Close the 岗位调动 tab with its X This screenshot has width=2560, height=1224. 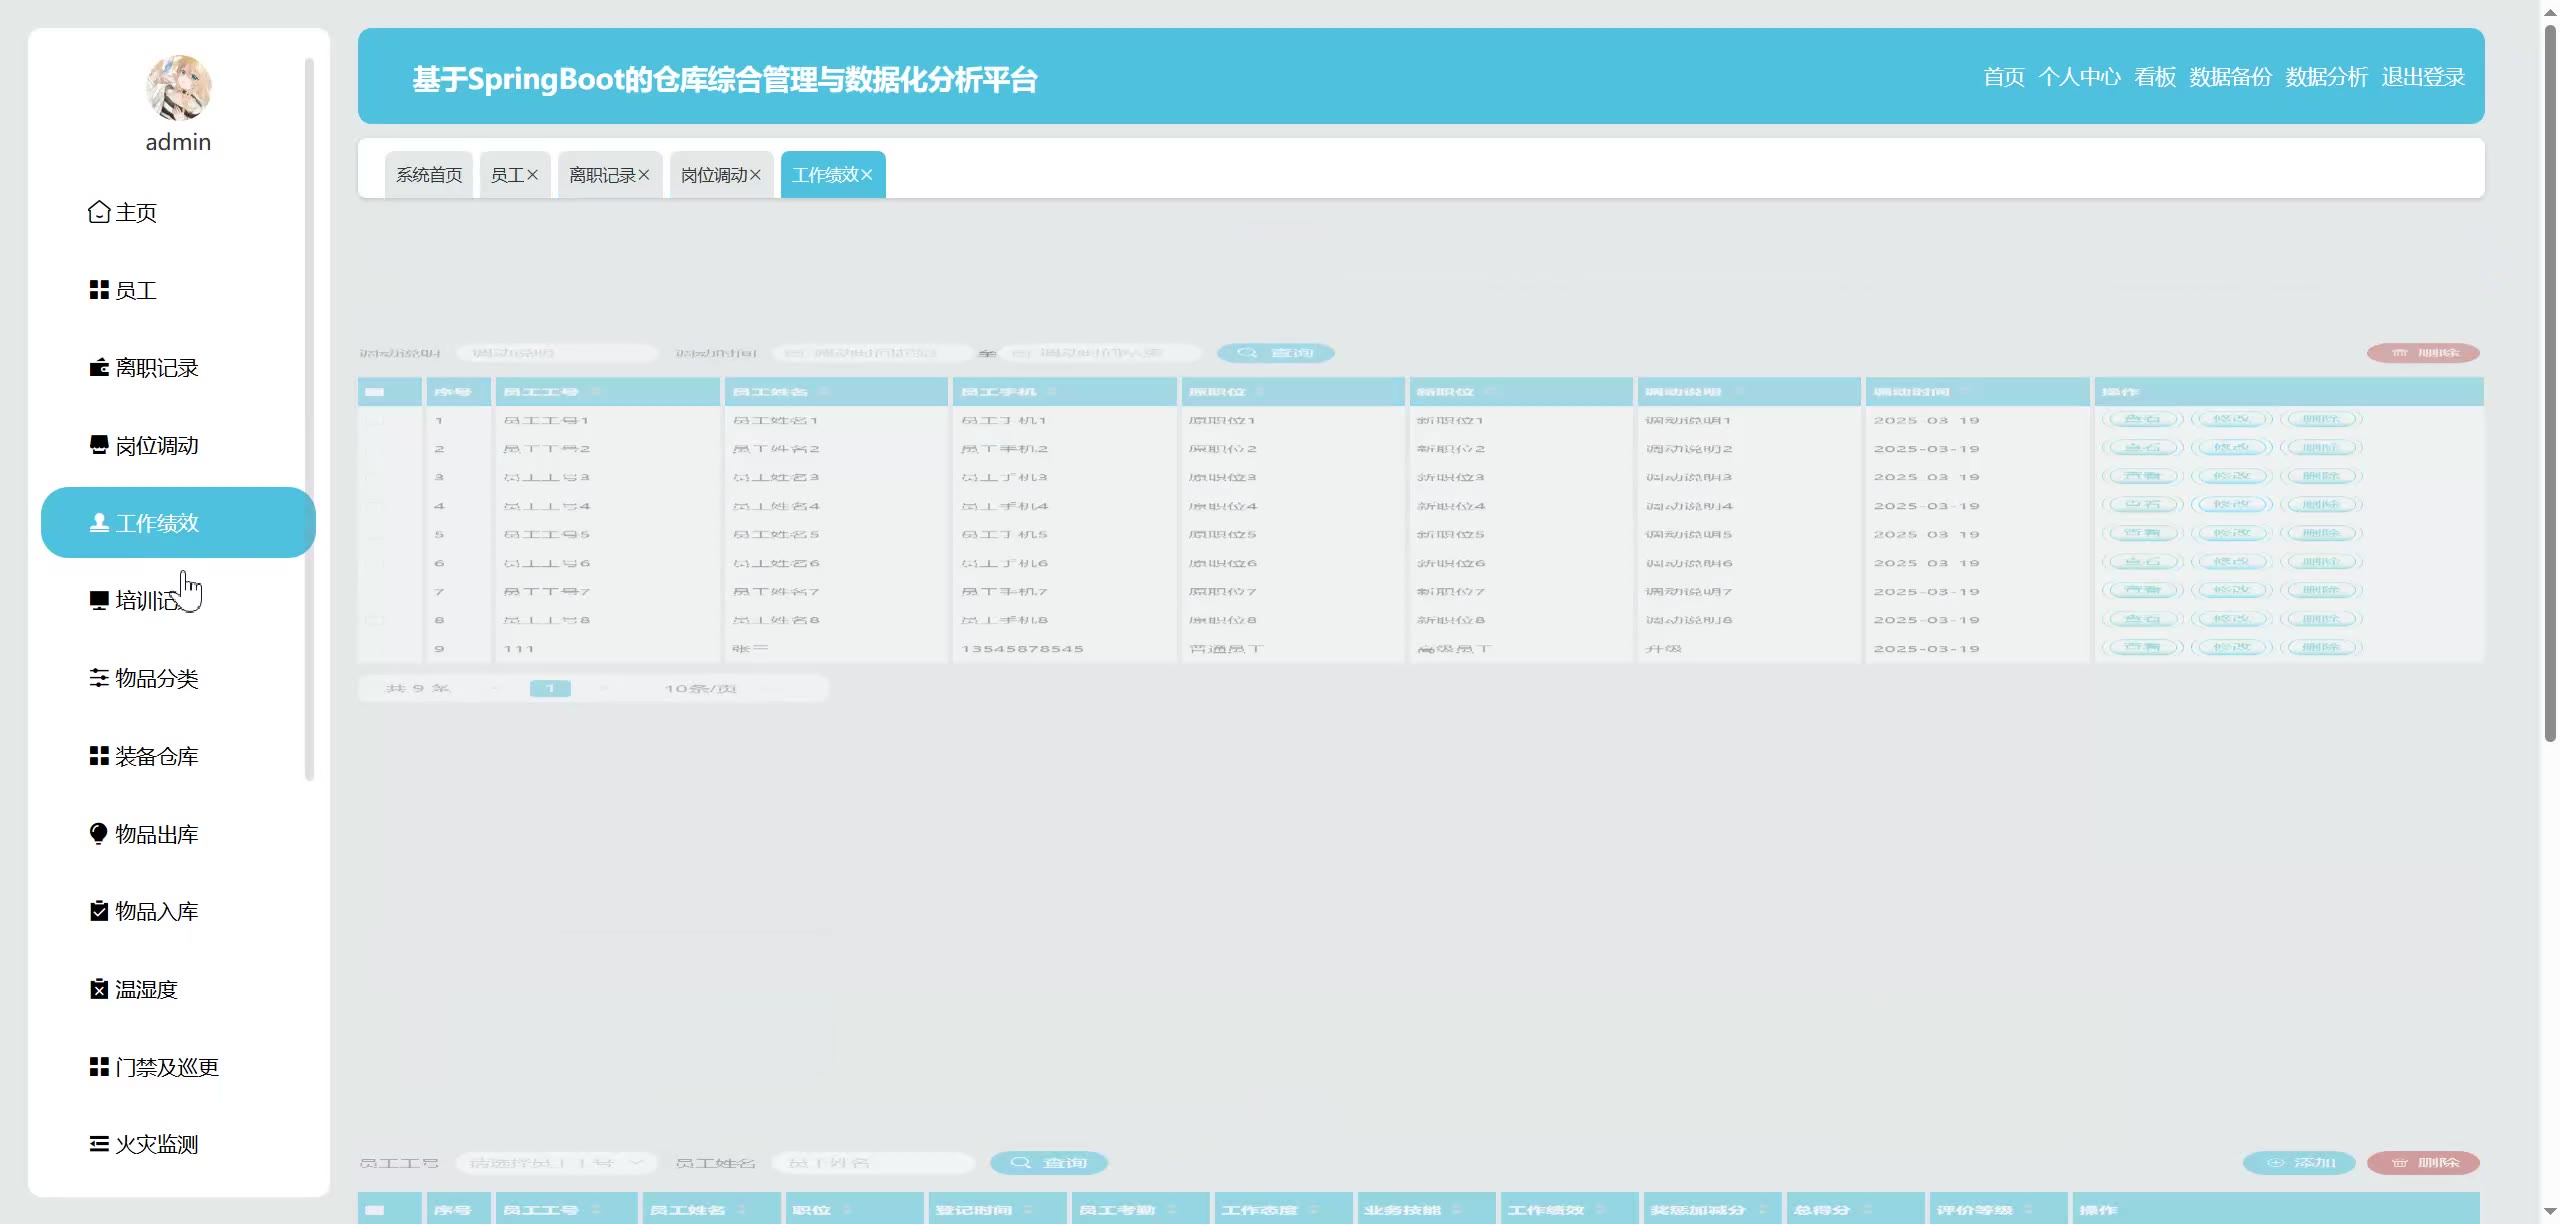click(x=755, y=175)
